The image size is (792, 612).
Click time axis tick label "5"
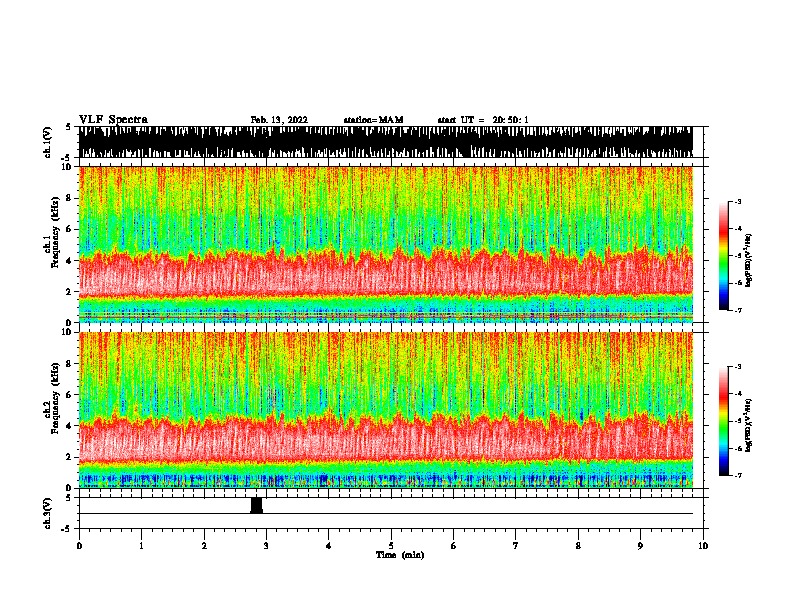pyautogui.click(x=391, y=546)
